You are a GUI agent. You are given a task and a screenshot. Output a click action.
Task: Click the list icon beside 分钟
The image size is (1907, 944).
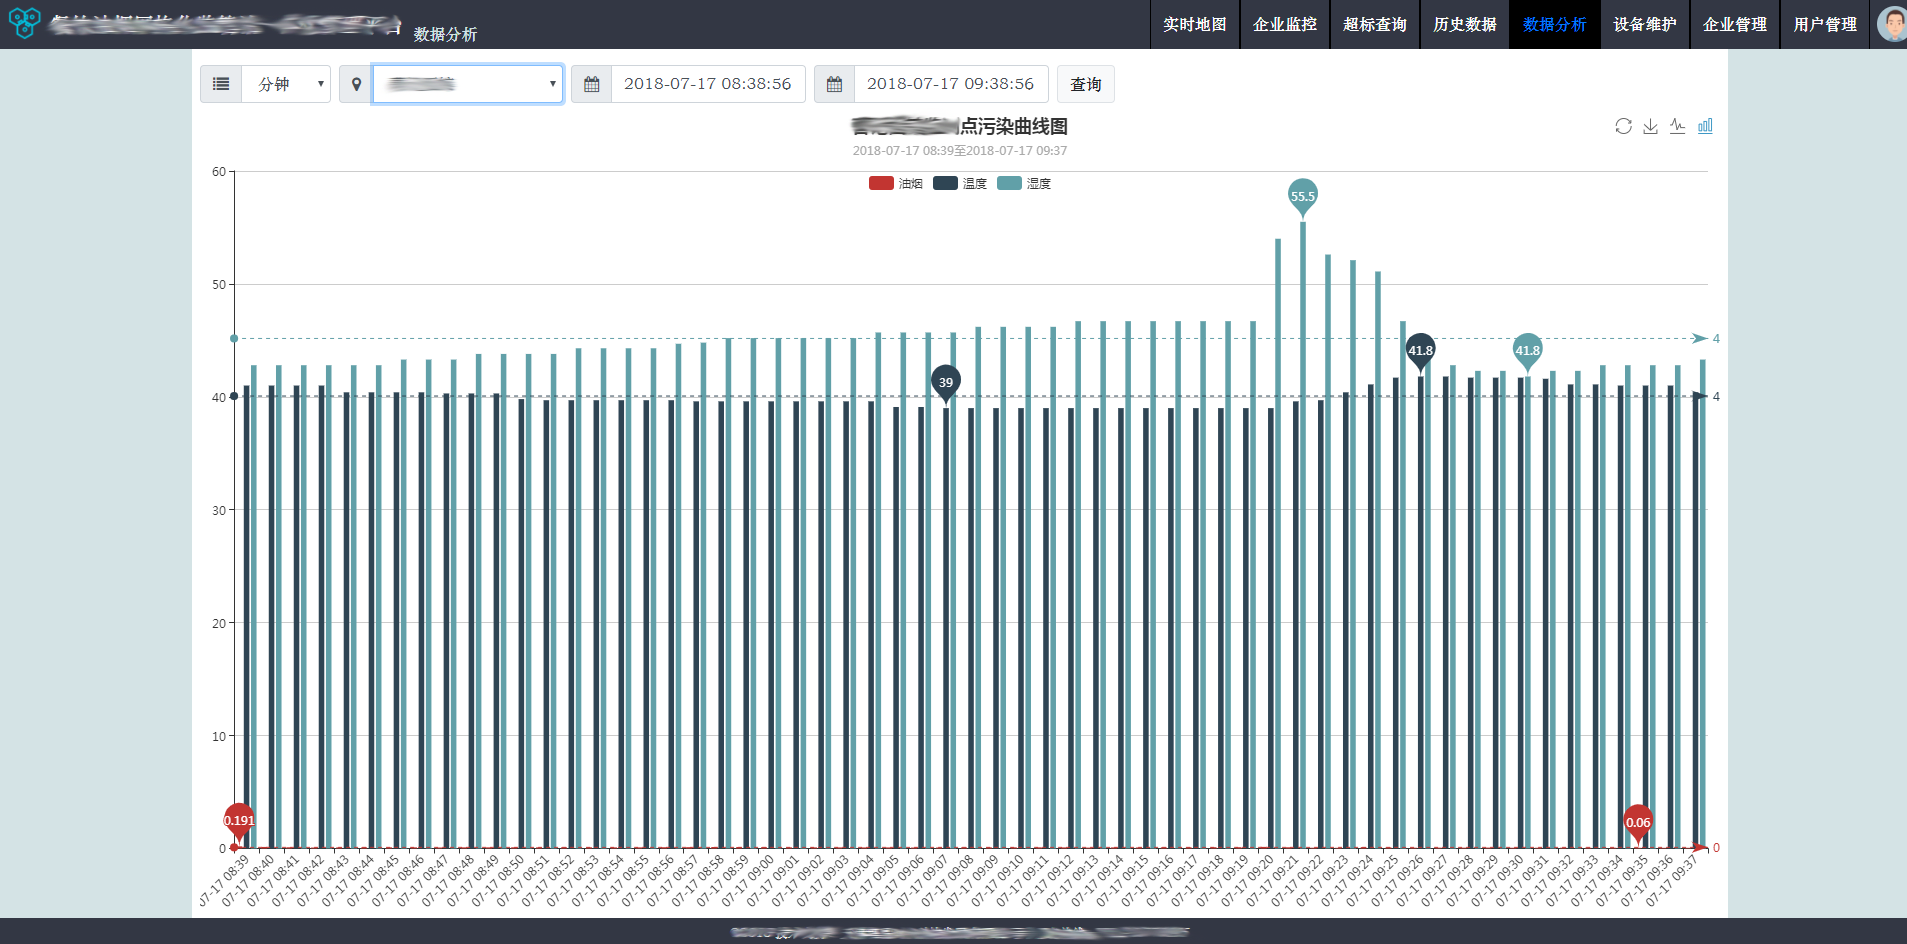[x=221, y=84]
